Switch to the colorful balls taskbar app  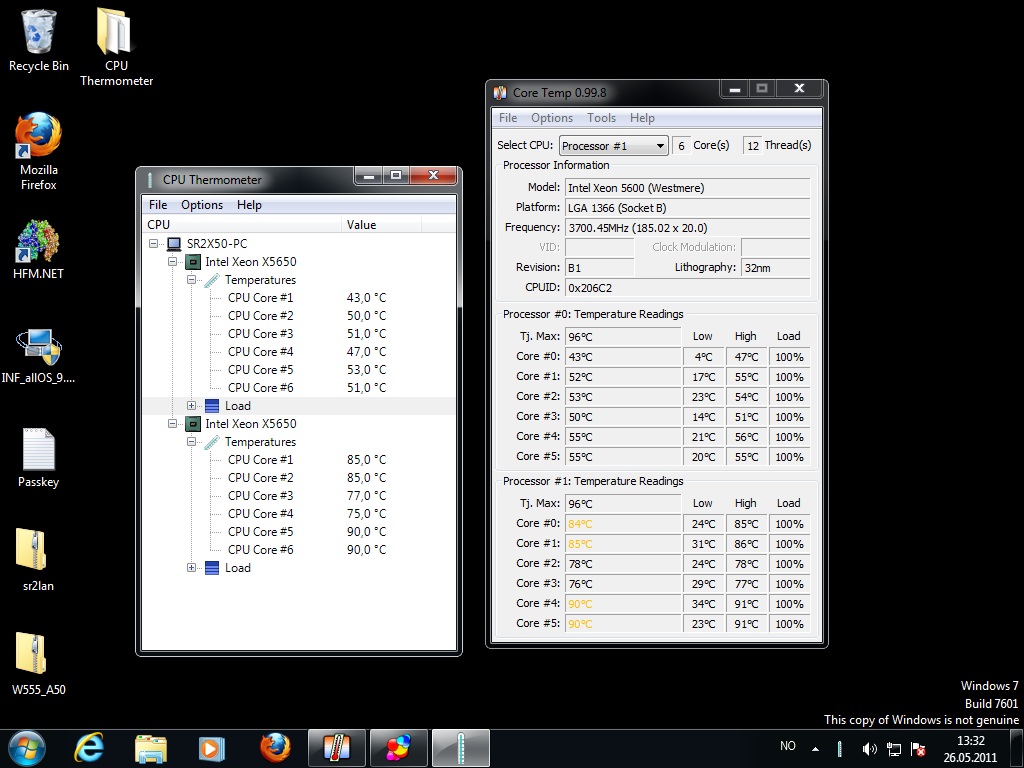pyautogui.click(x=398, y=748)
